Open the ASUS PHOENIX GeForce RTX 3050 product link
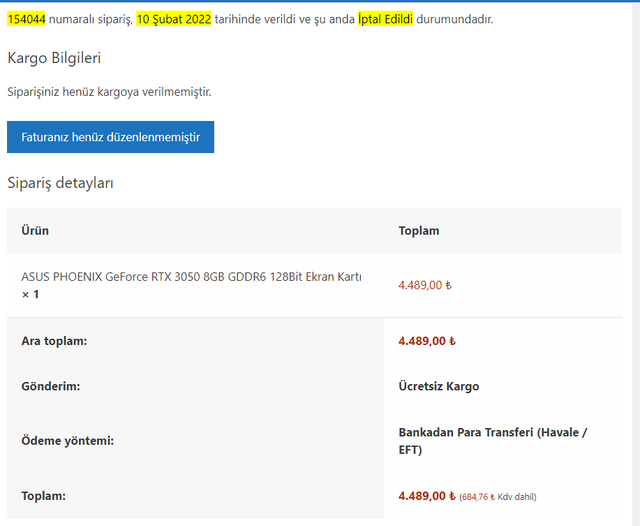 tap(191, 277)
